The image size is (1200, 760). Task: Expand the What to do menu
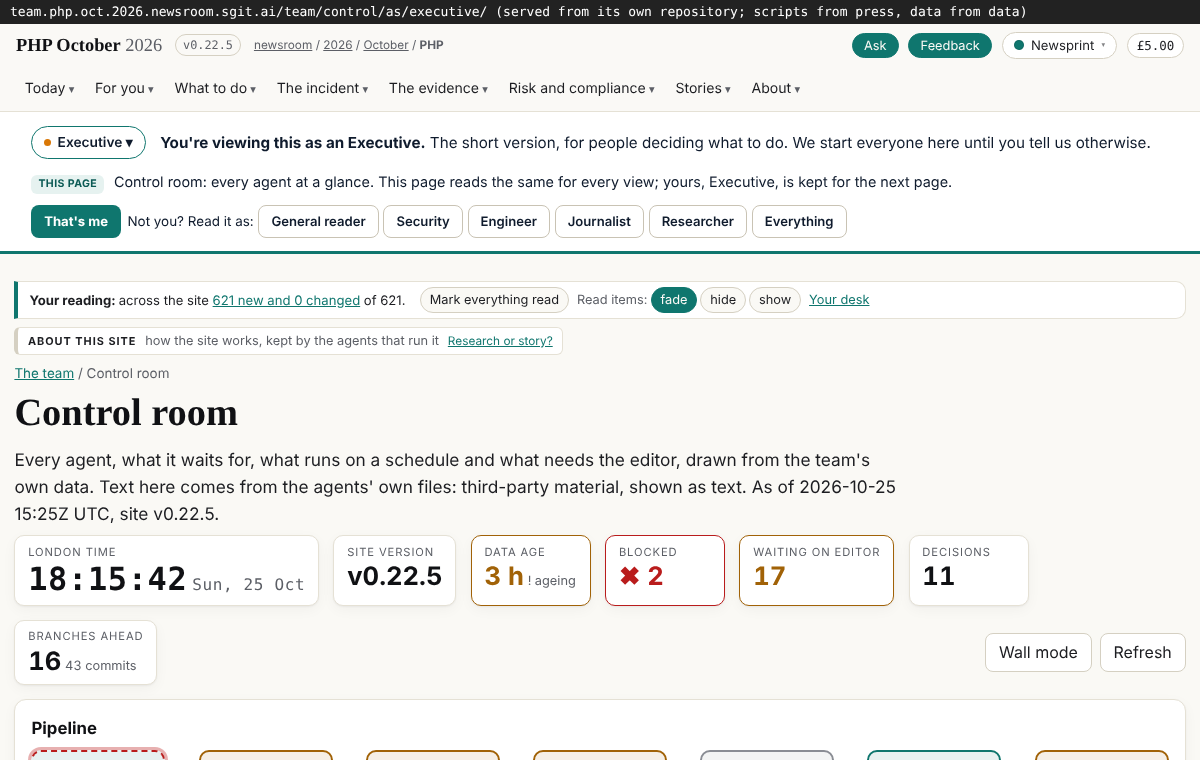(215, 88)
